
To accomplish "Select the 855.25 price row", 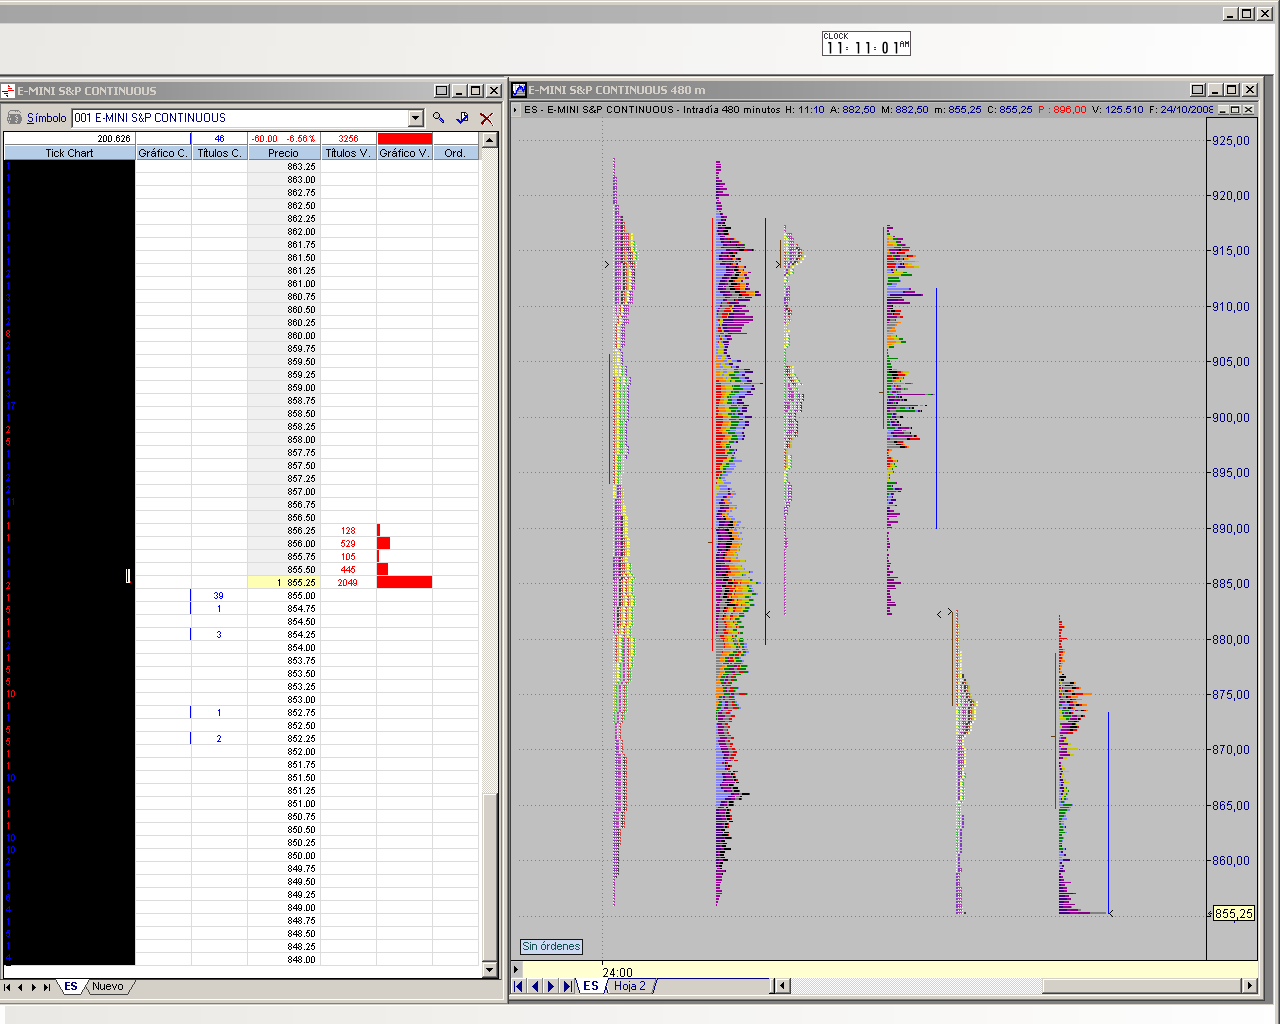I will pos(300,582).
